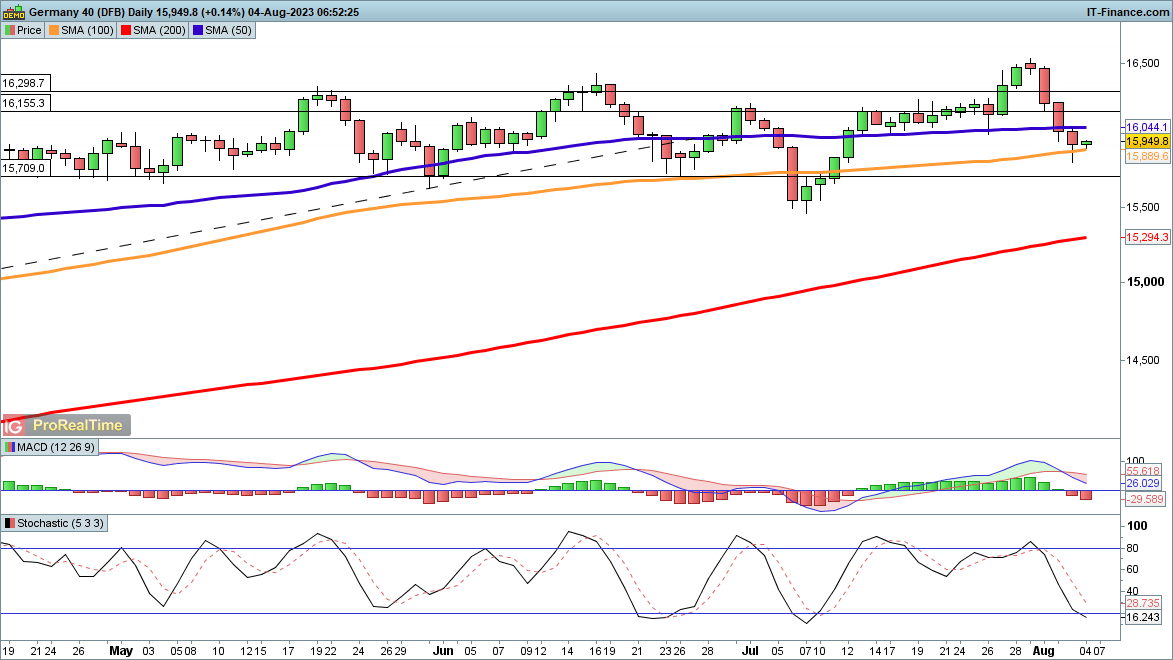Click the Jun label on time axis

(x=443, y=651)
